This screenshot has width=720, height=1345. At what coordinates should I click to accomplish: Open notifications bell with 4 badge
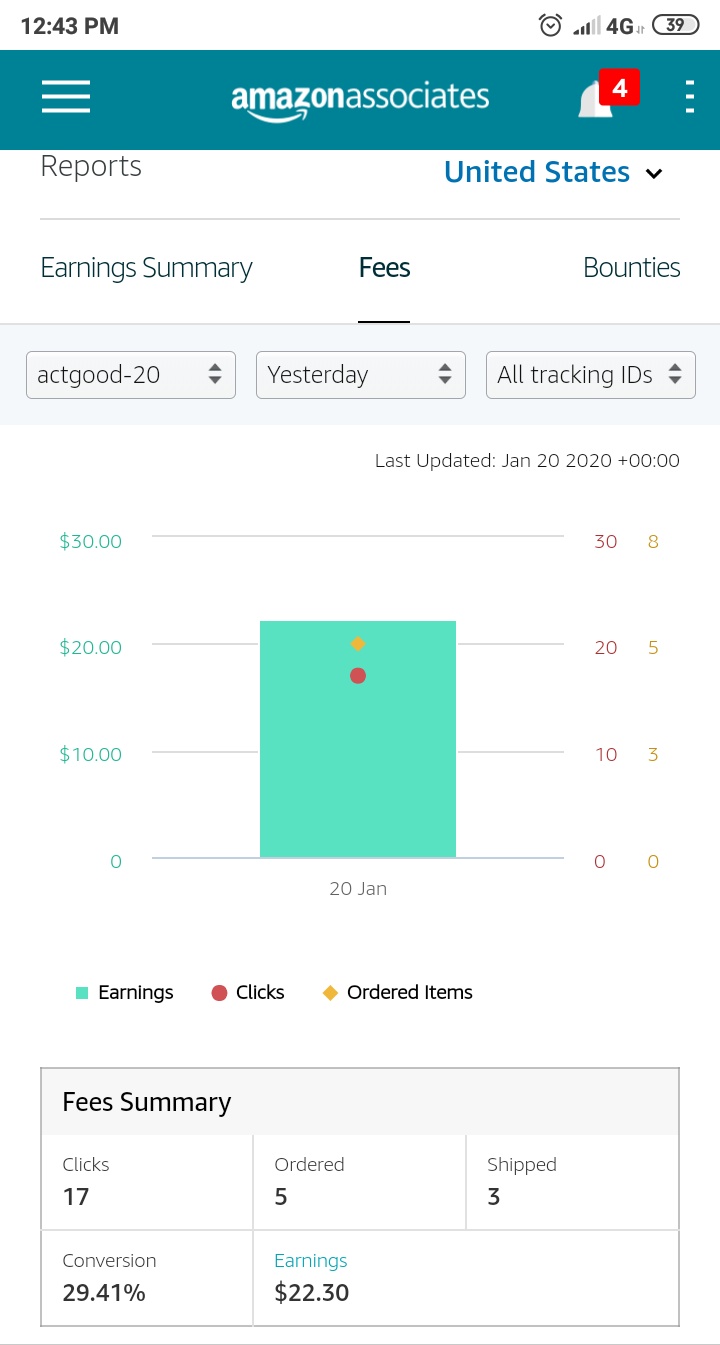pos(608,94)
